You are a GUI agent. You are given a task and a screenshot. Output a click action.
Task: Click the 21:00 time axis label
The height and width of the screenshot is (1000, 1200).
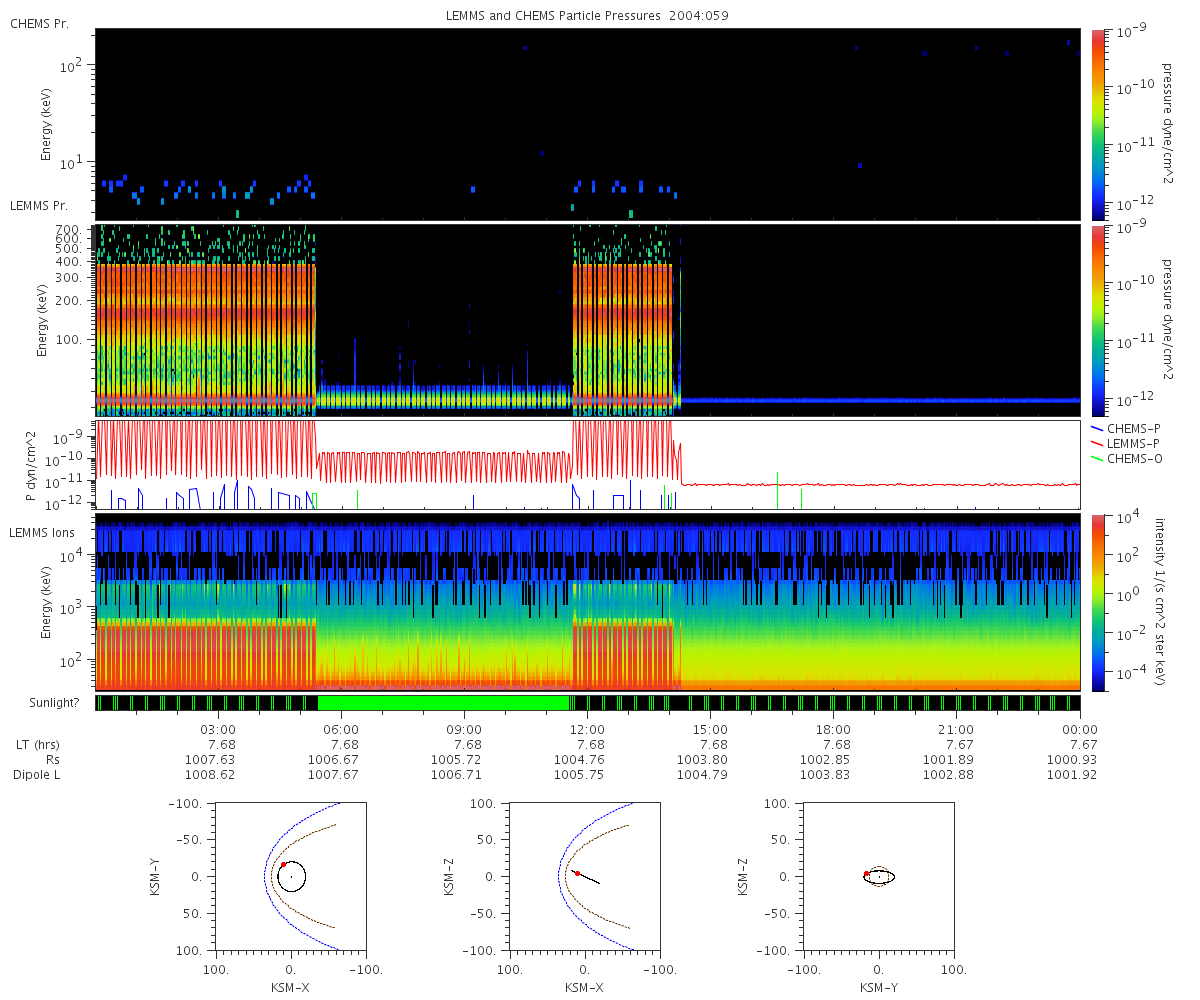957,730
